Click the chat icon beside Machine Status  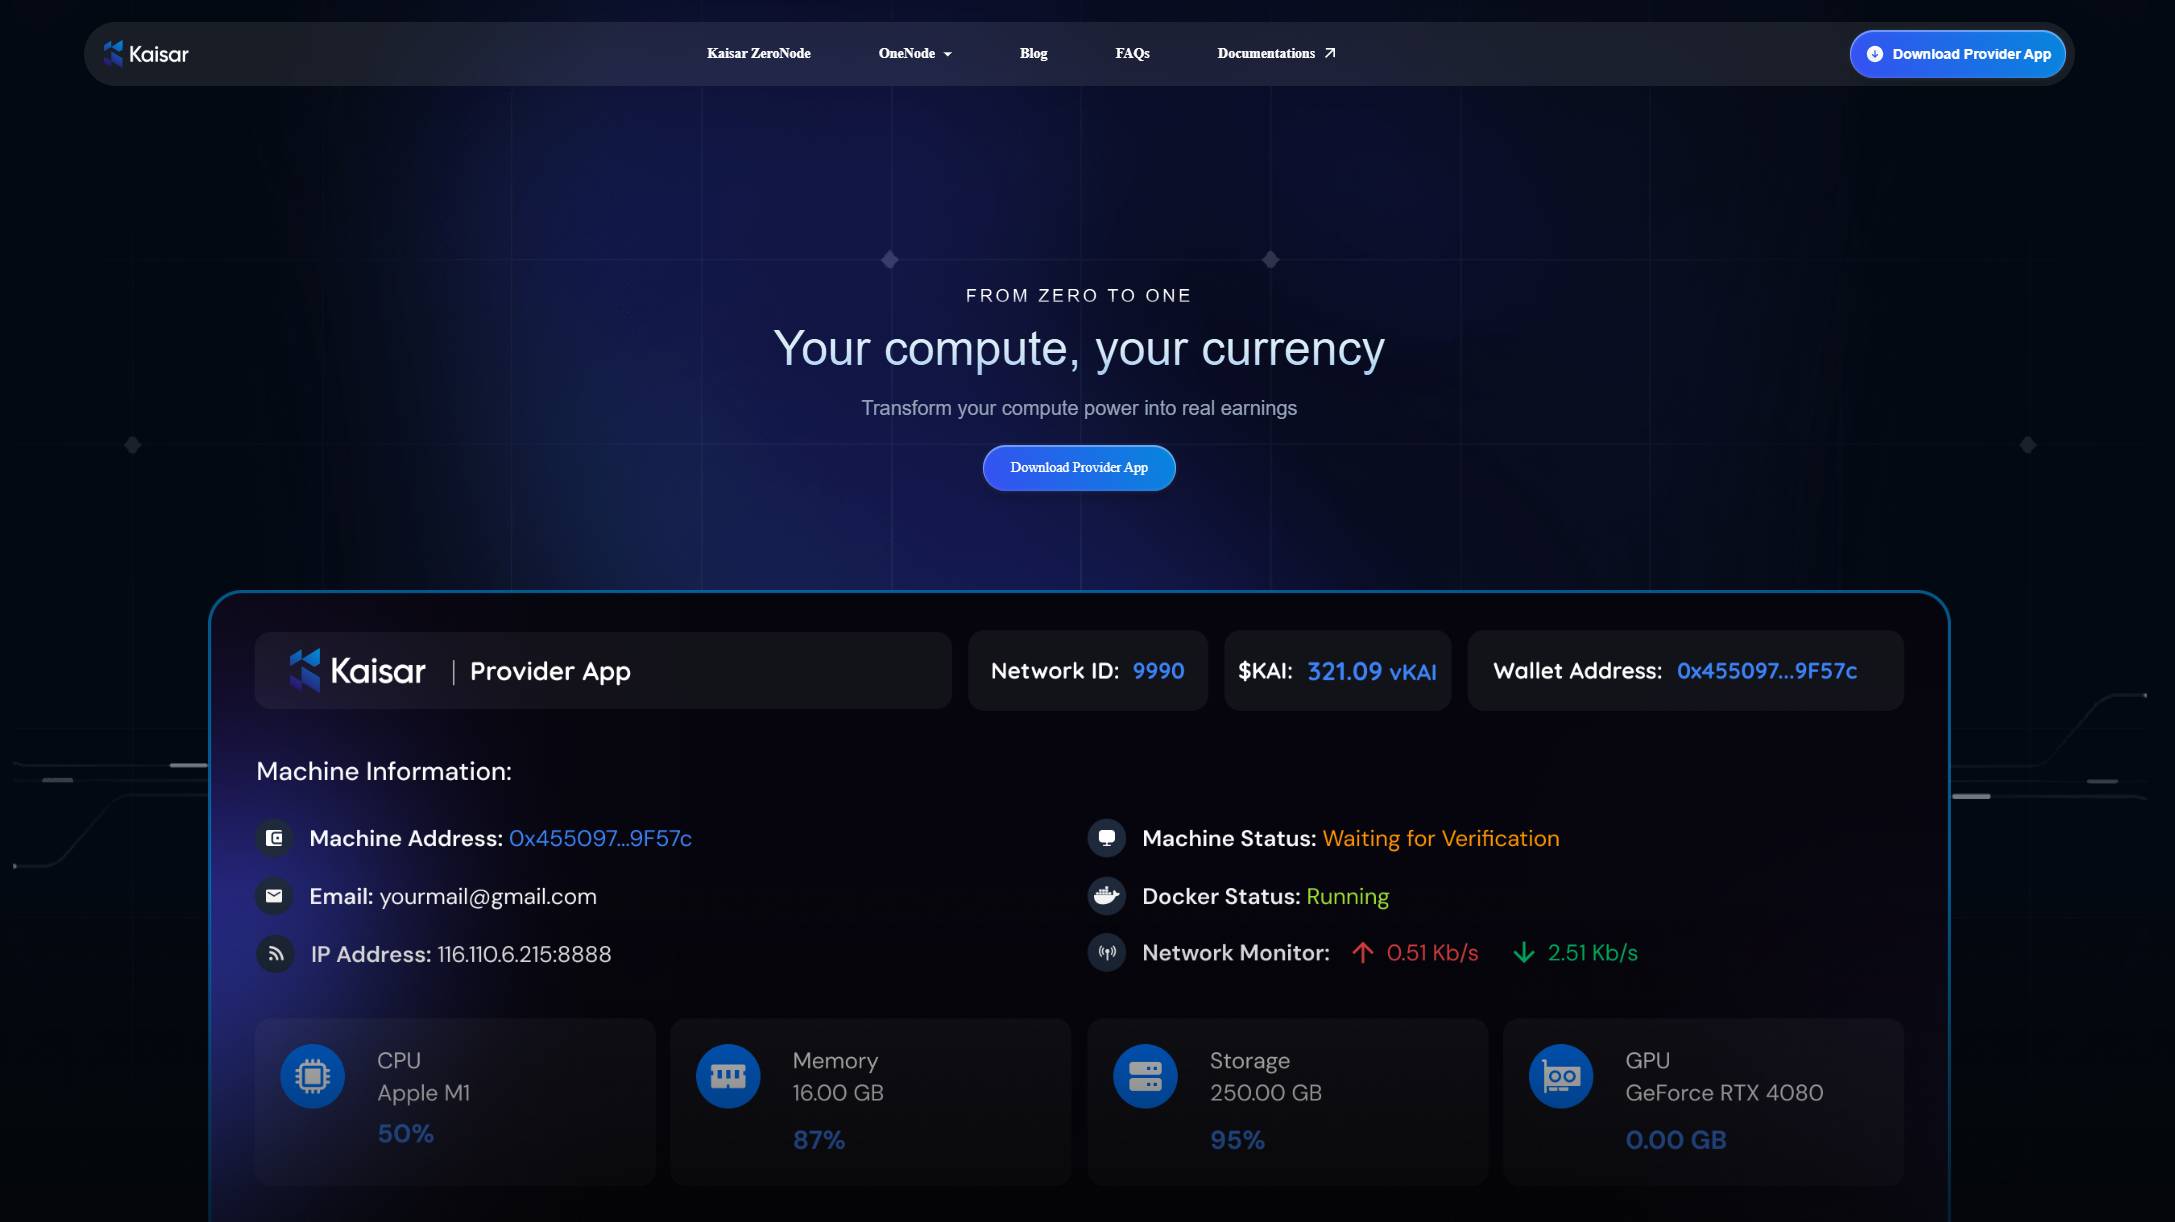point(1107,838)
